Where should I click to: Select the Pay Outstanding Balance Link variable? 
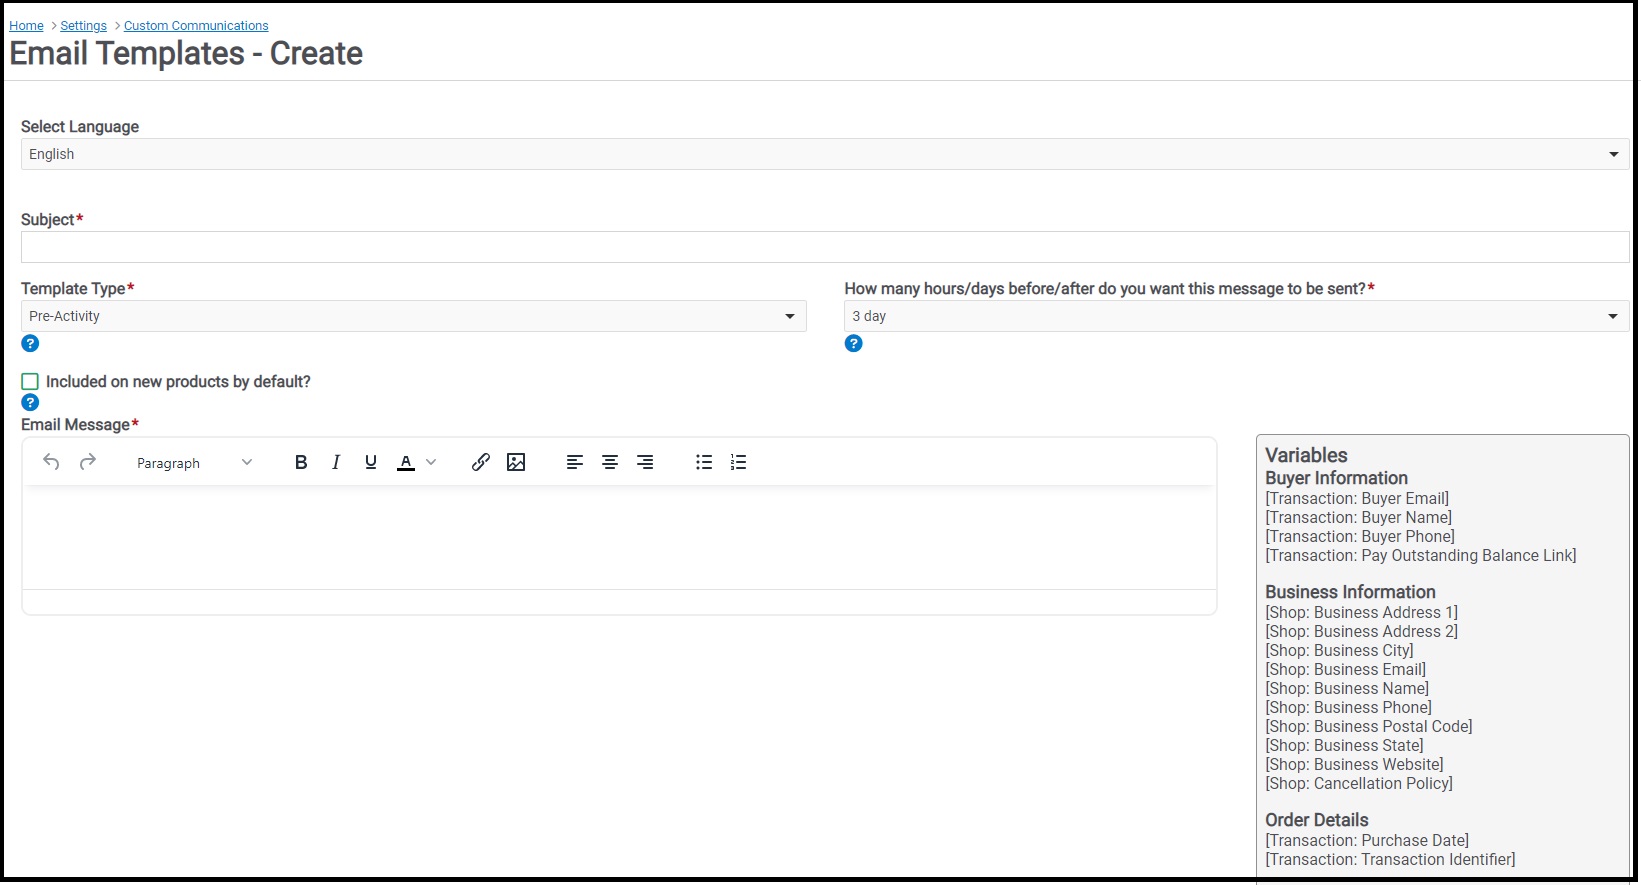(1421, 555)
